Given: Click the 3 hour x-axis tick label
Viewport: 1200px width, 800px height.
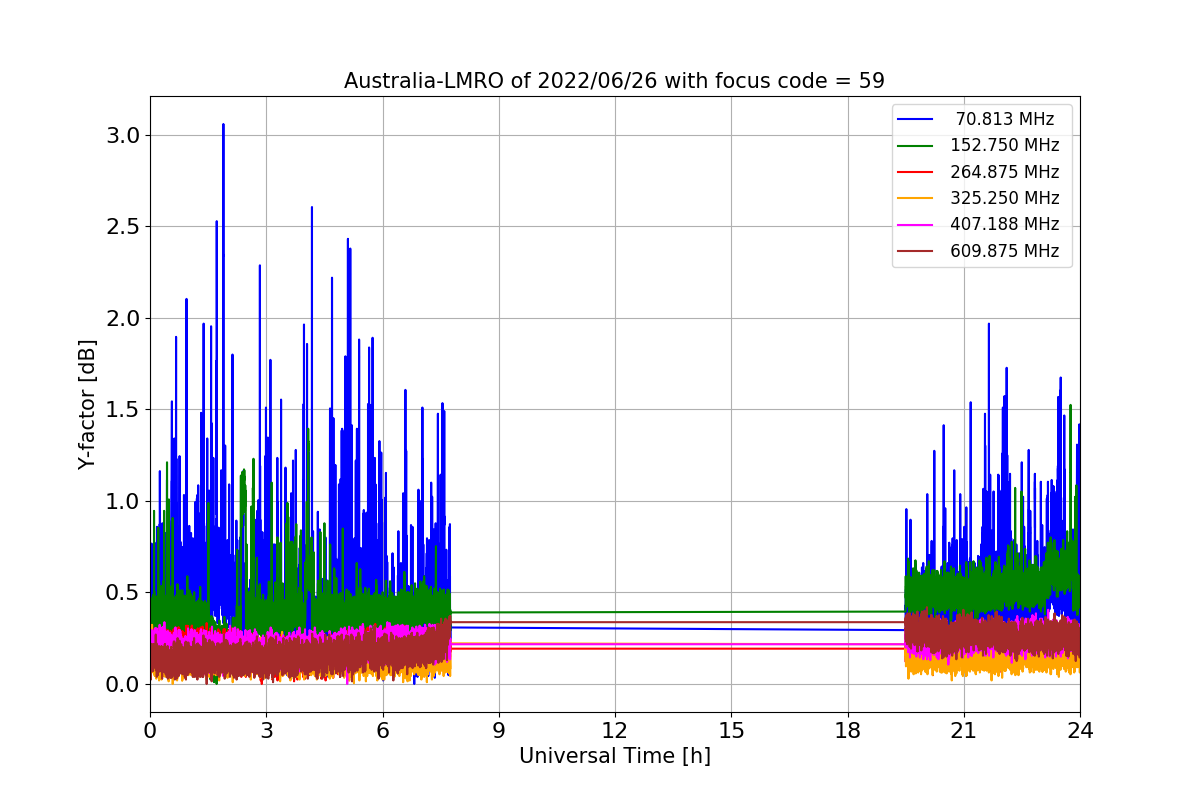Looking at the screenshot, I should click(266, 731).
